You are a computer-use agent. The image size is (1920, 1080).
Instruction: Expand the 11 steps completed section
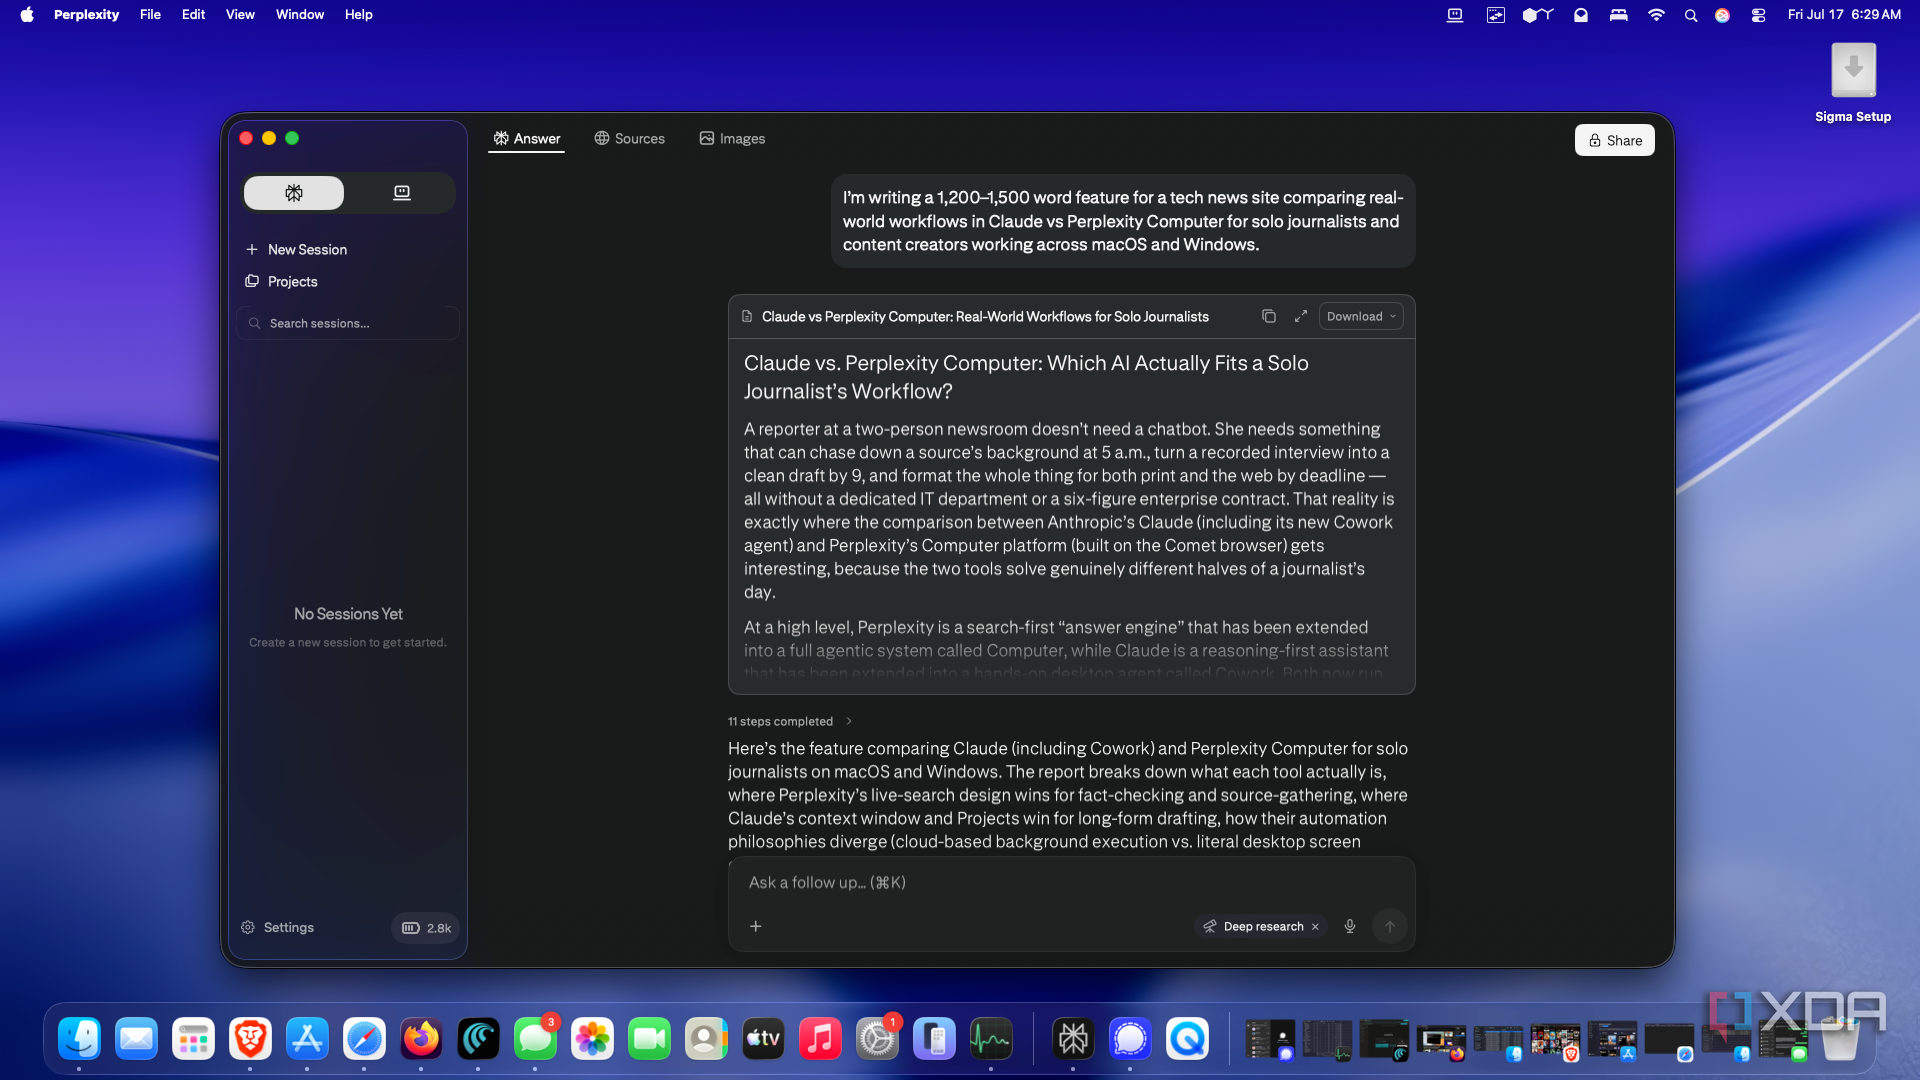click(x=790, y=721)
